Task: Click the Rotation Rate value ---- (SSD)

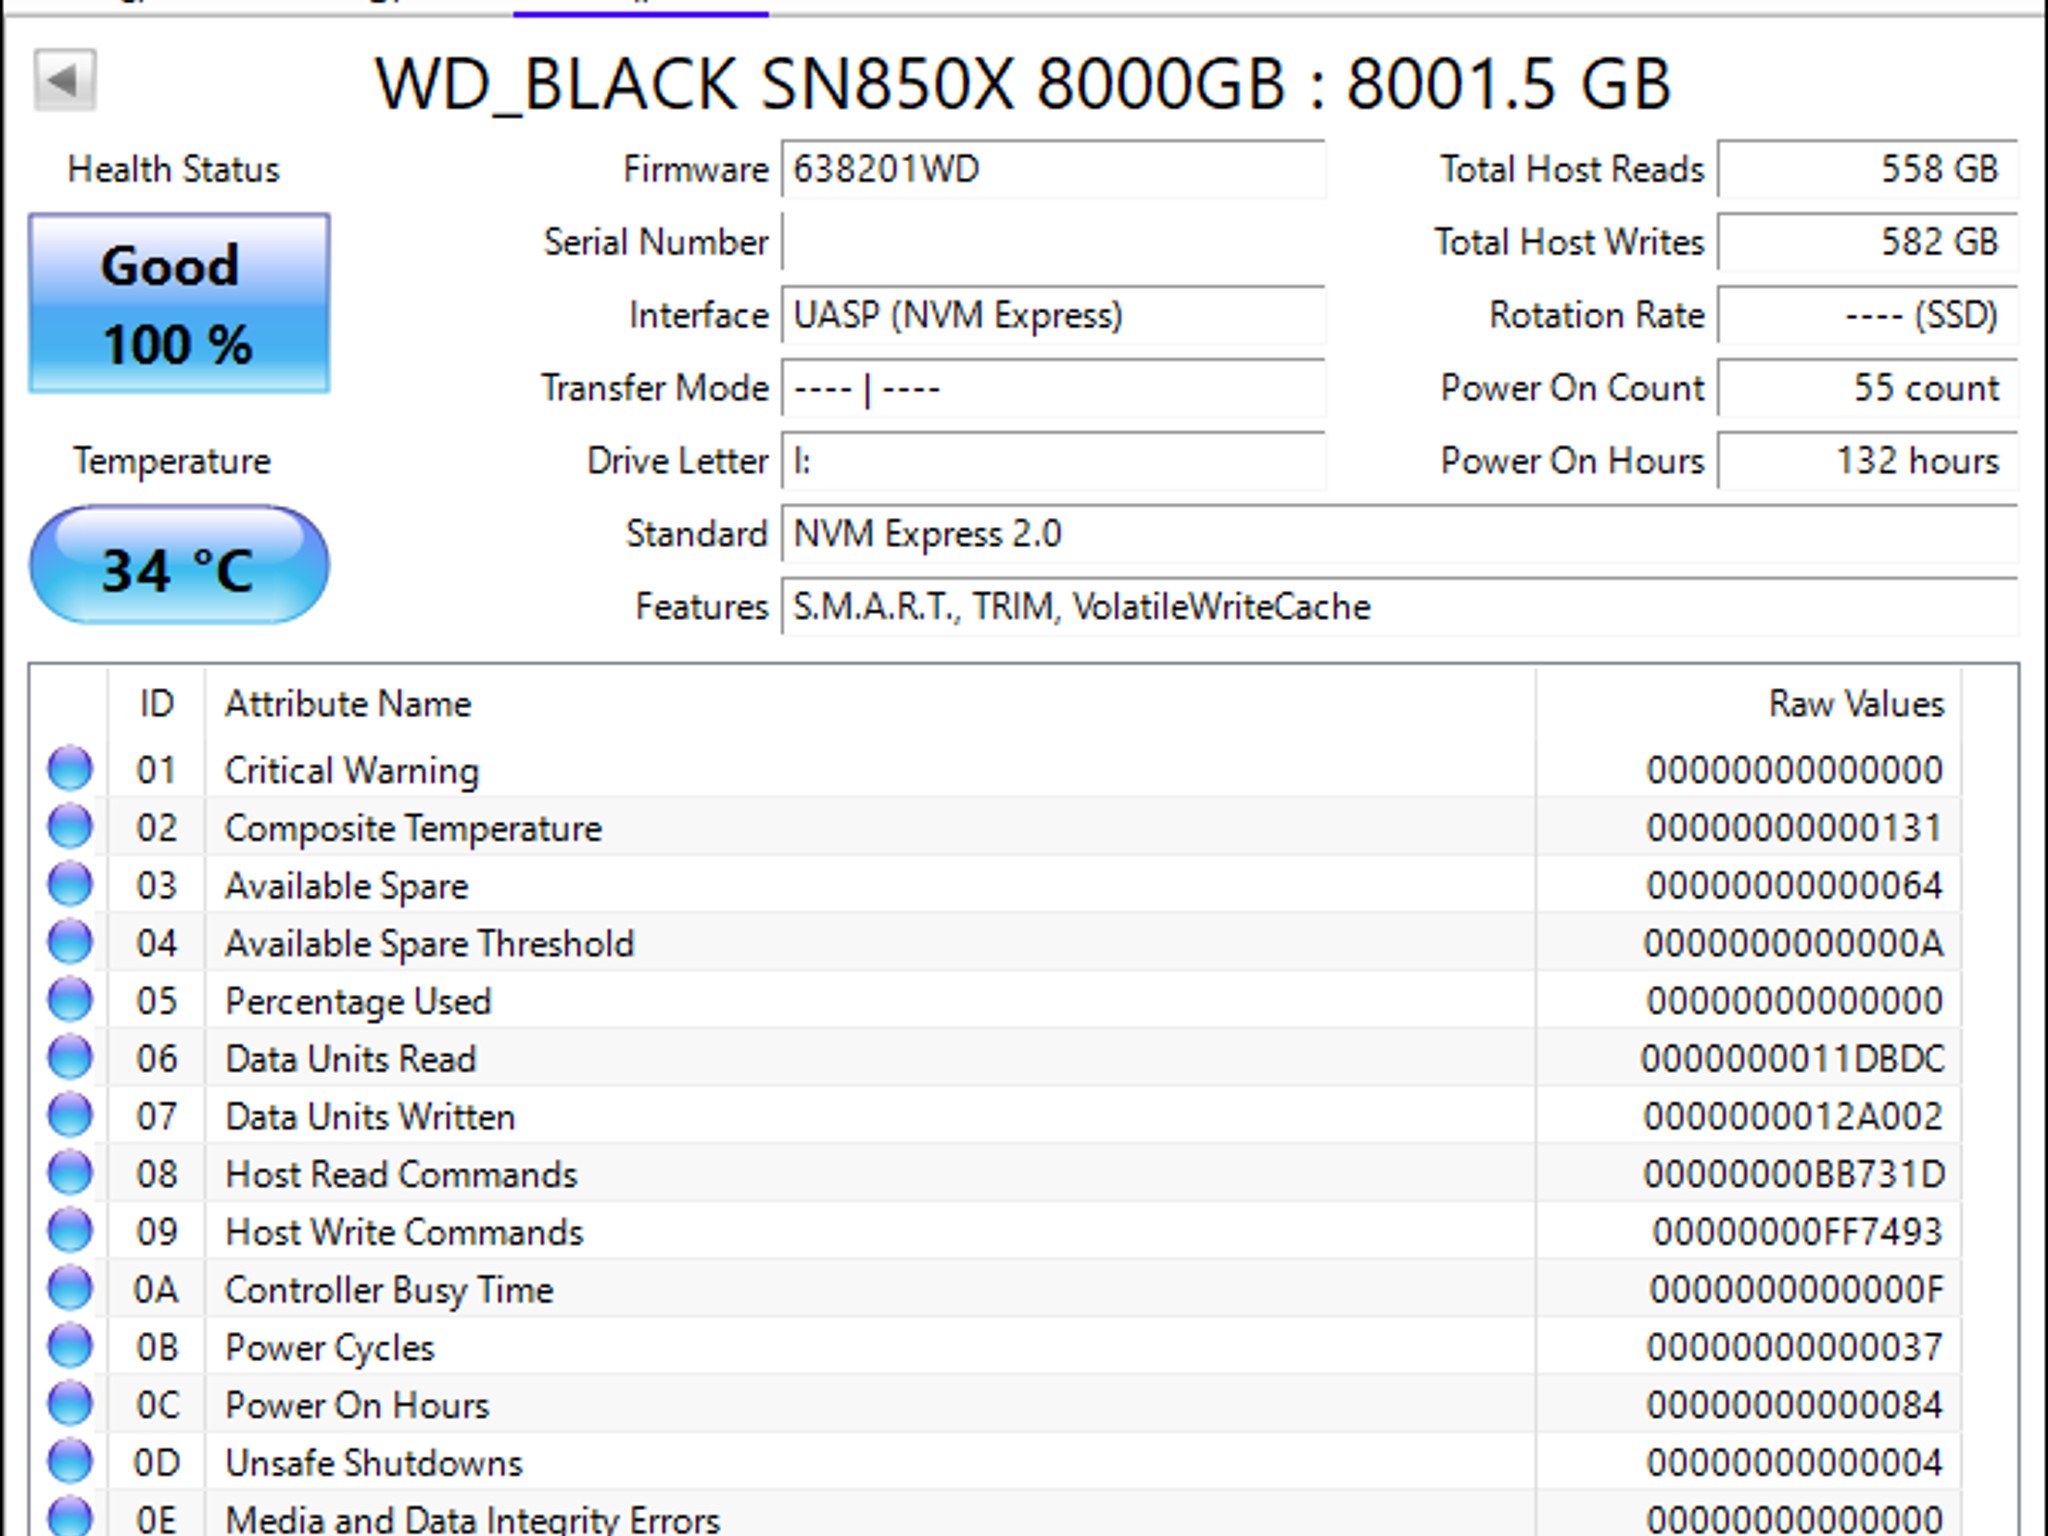Action: pyautogui.click(x=1867, y=315)
